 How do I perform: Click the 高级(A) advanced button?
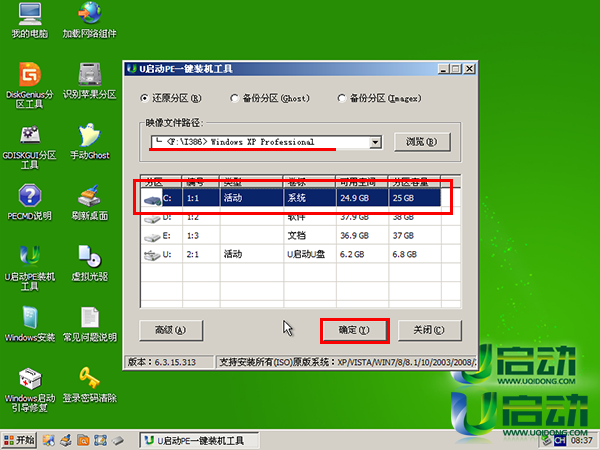point(171,330)
